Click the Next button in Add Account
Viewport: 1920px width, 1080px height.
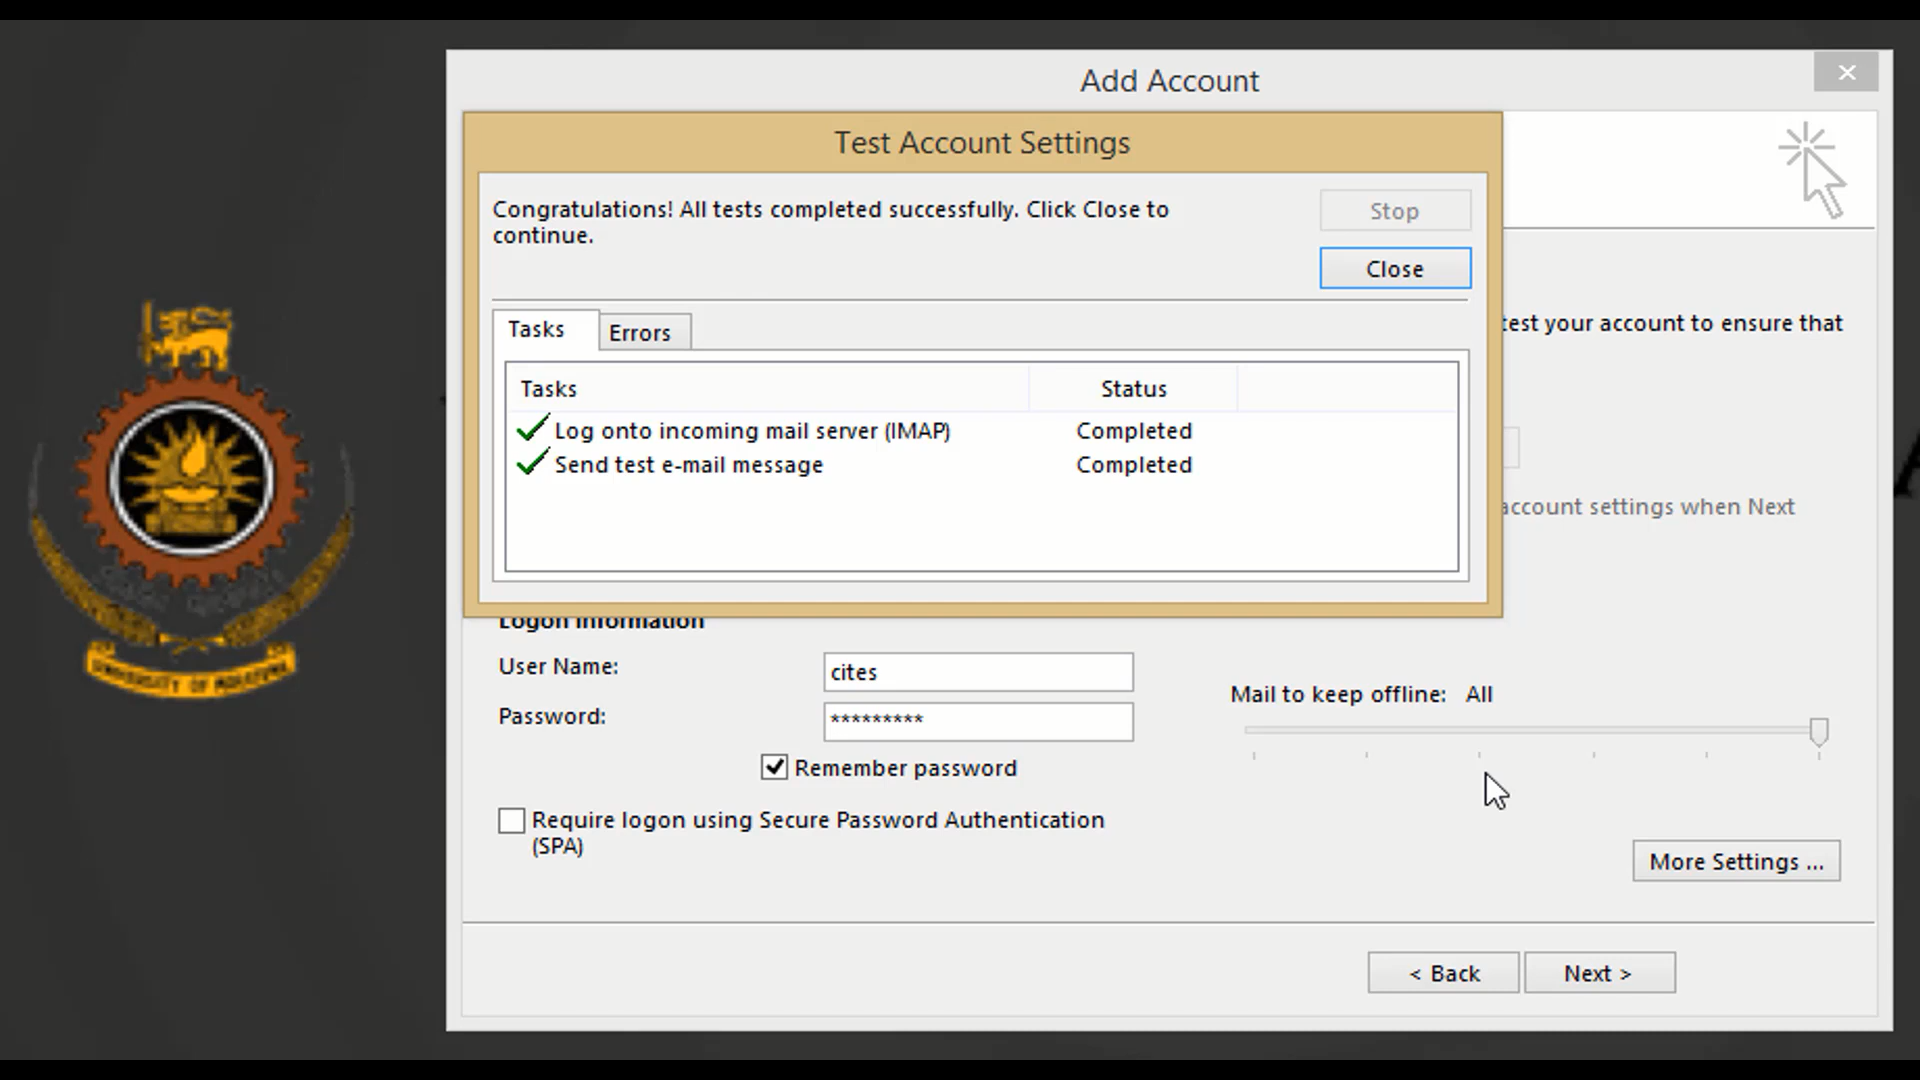pyautogui.click(x=1599, y=973)
